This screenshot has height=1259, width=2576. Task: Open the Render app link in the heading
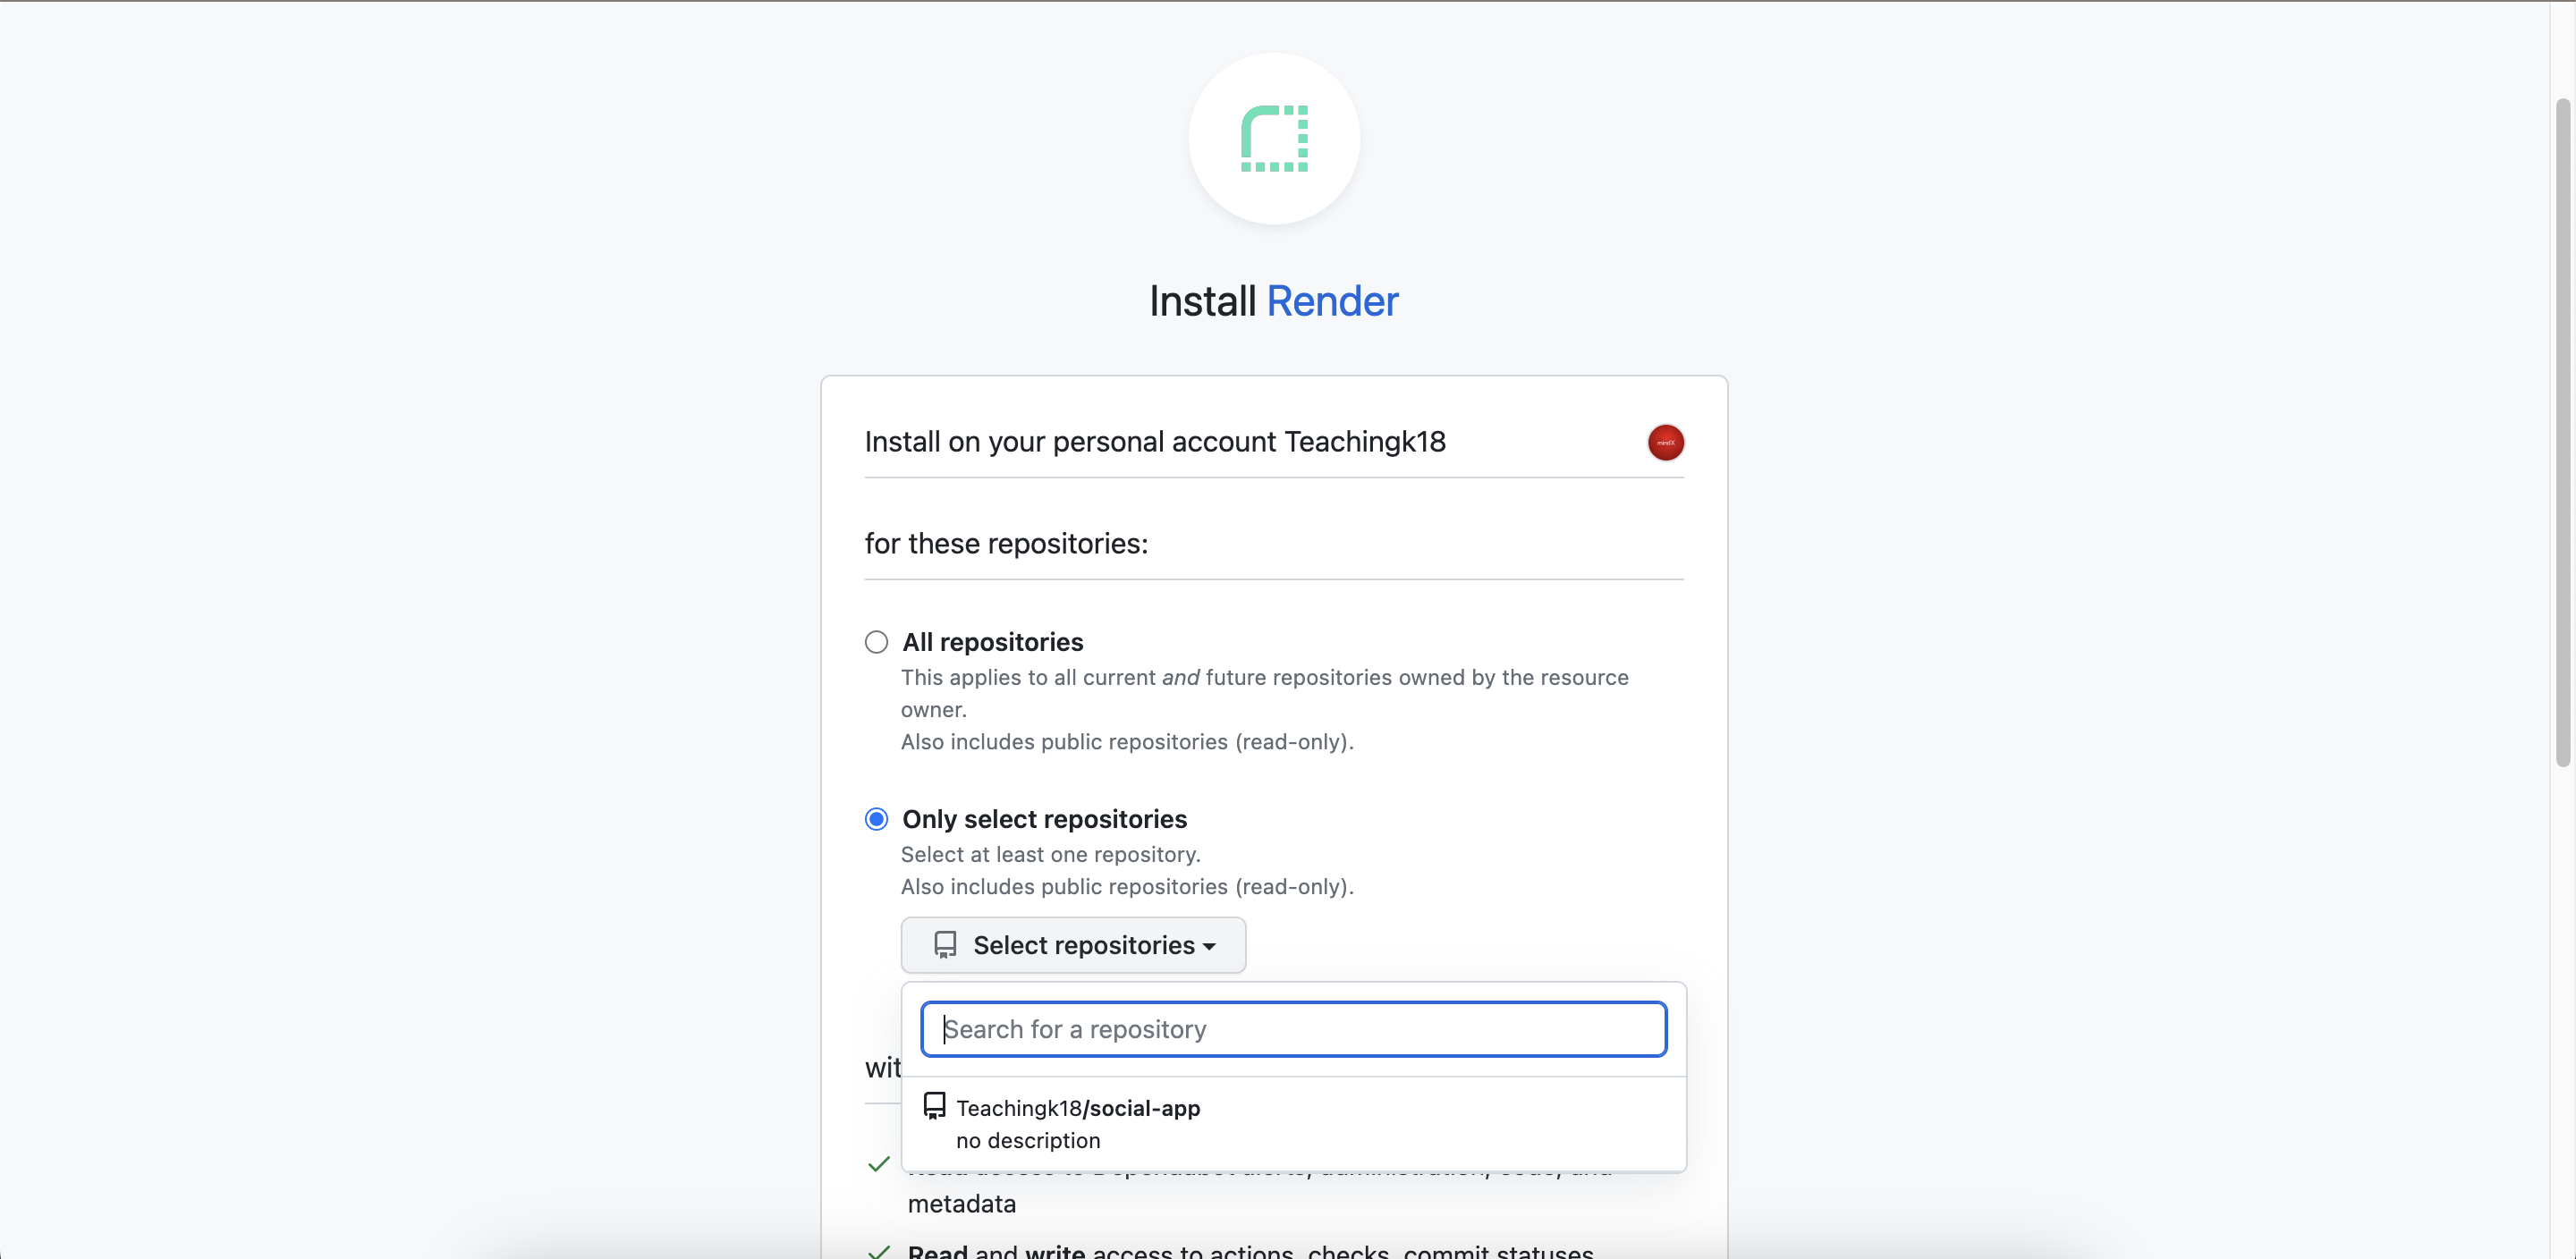[1331, 301]
